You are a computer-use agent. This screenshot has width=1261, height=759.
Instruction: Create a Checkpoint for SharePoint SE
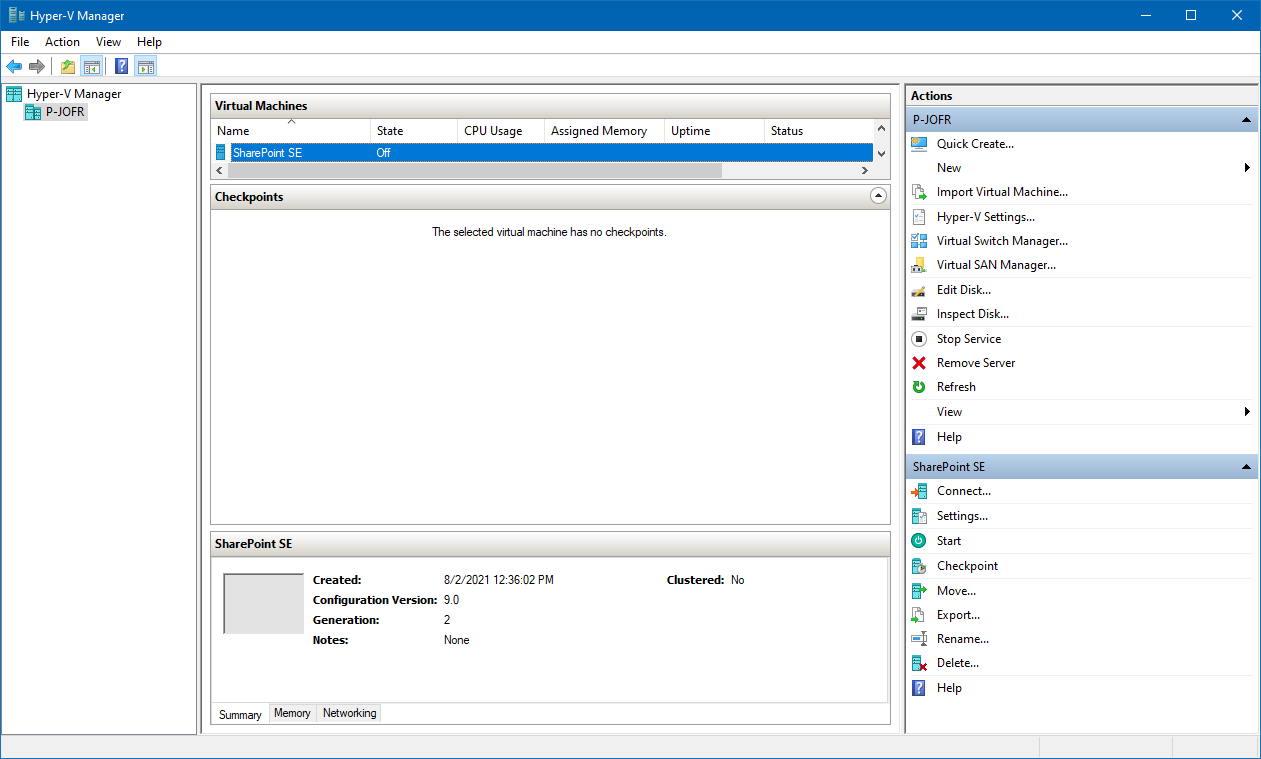(x=966, y=566)
